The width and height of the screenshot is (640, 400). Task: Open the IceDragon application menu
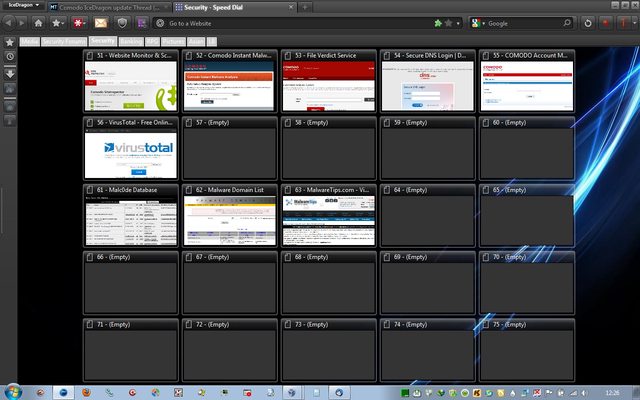coord(24,5)
